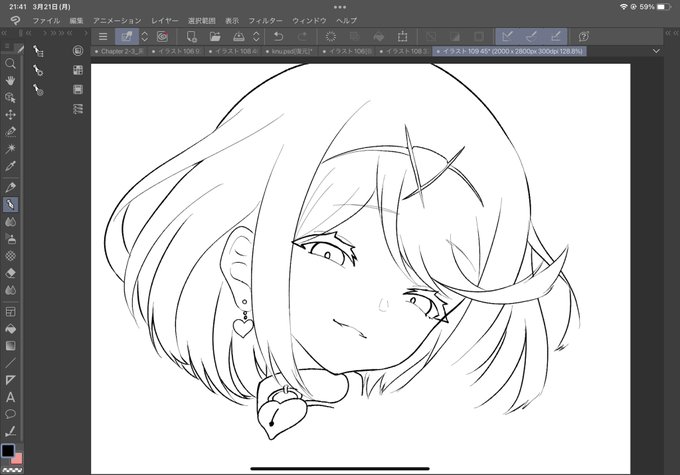Screen dimensions: 680x475
Task: Open the Clip Studio logo menu
Action: [15, 20]
